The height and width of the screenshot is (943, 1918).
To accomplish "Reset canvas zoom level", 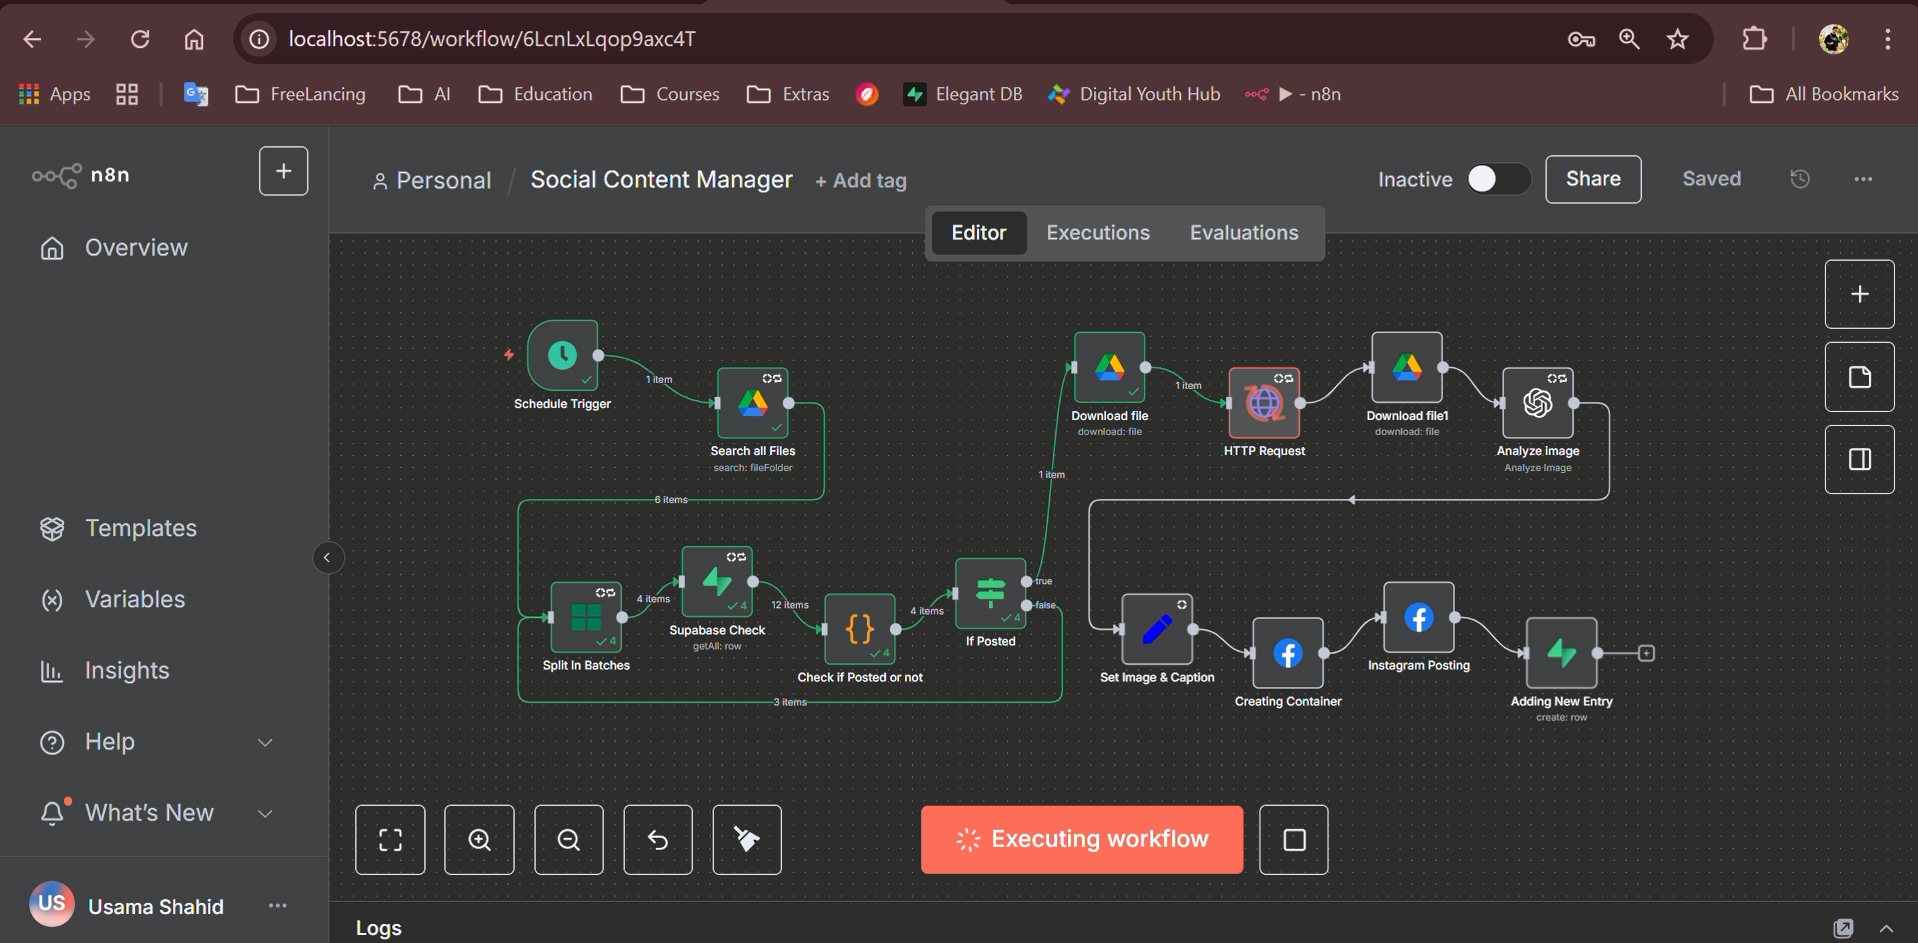I will click(658, 840).
